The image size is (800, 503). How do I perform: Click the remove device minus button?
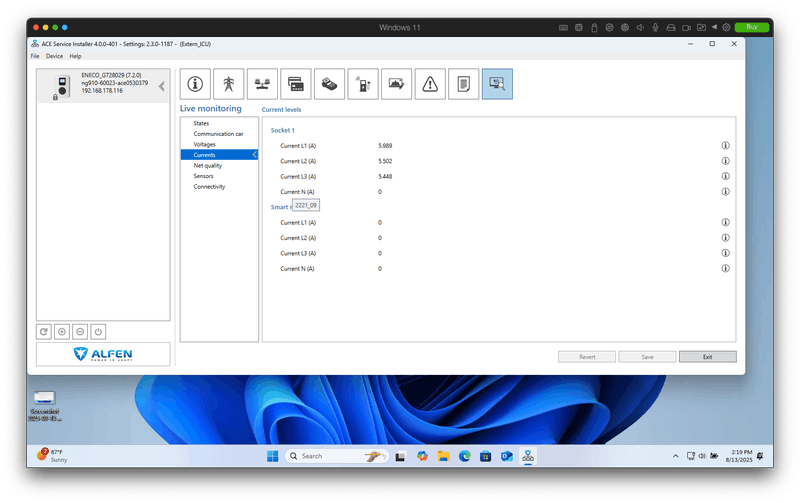[x=80, y=332]
